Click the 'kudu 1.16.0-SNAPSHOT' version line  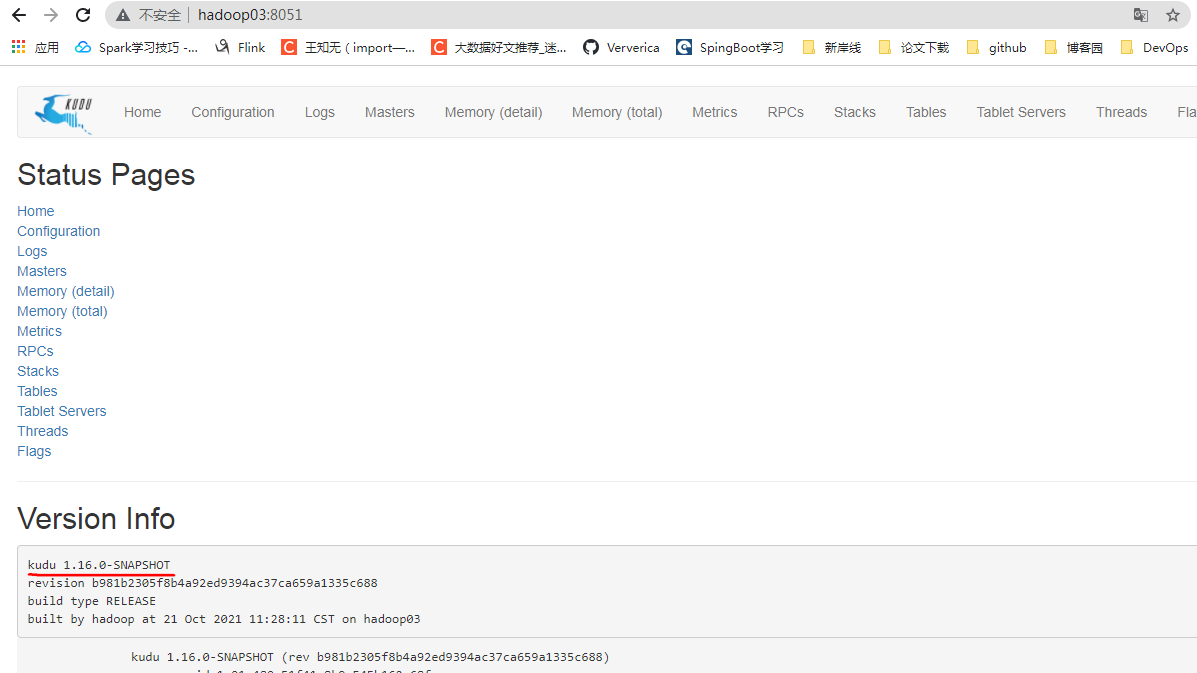click(99, 565)
